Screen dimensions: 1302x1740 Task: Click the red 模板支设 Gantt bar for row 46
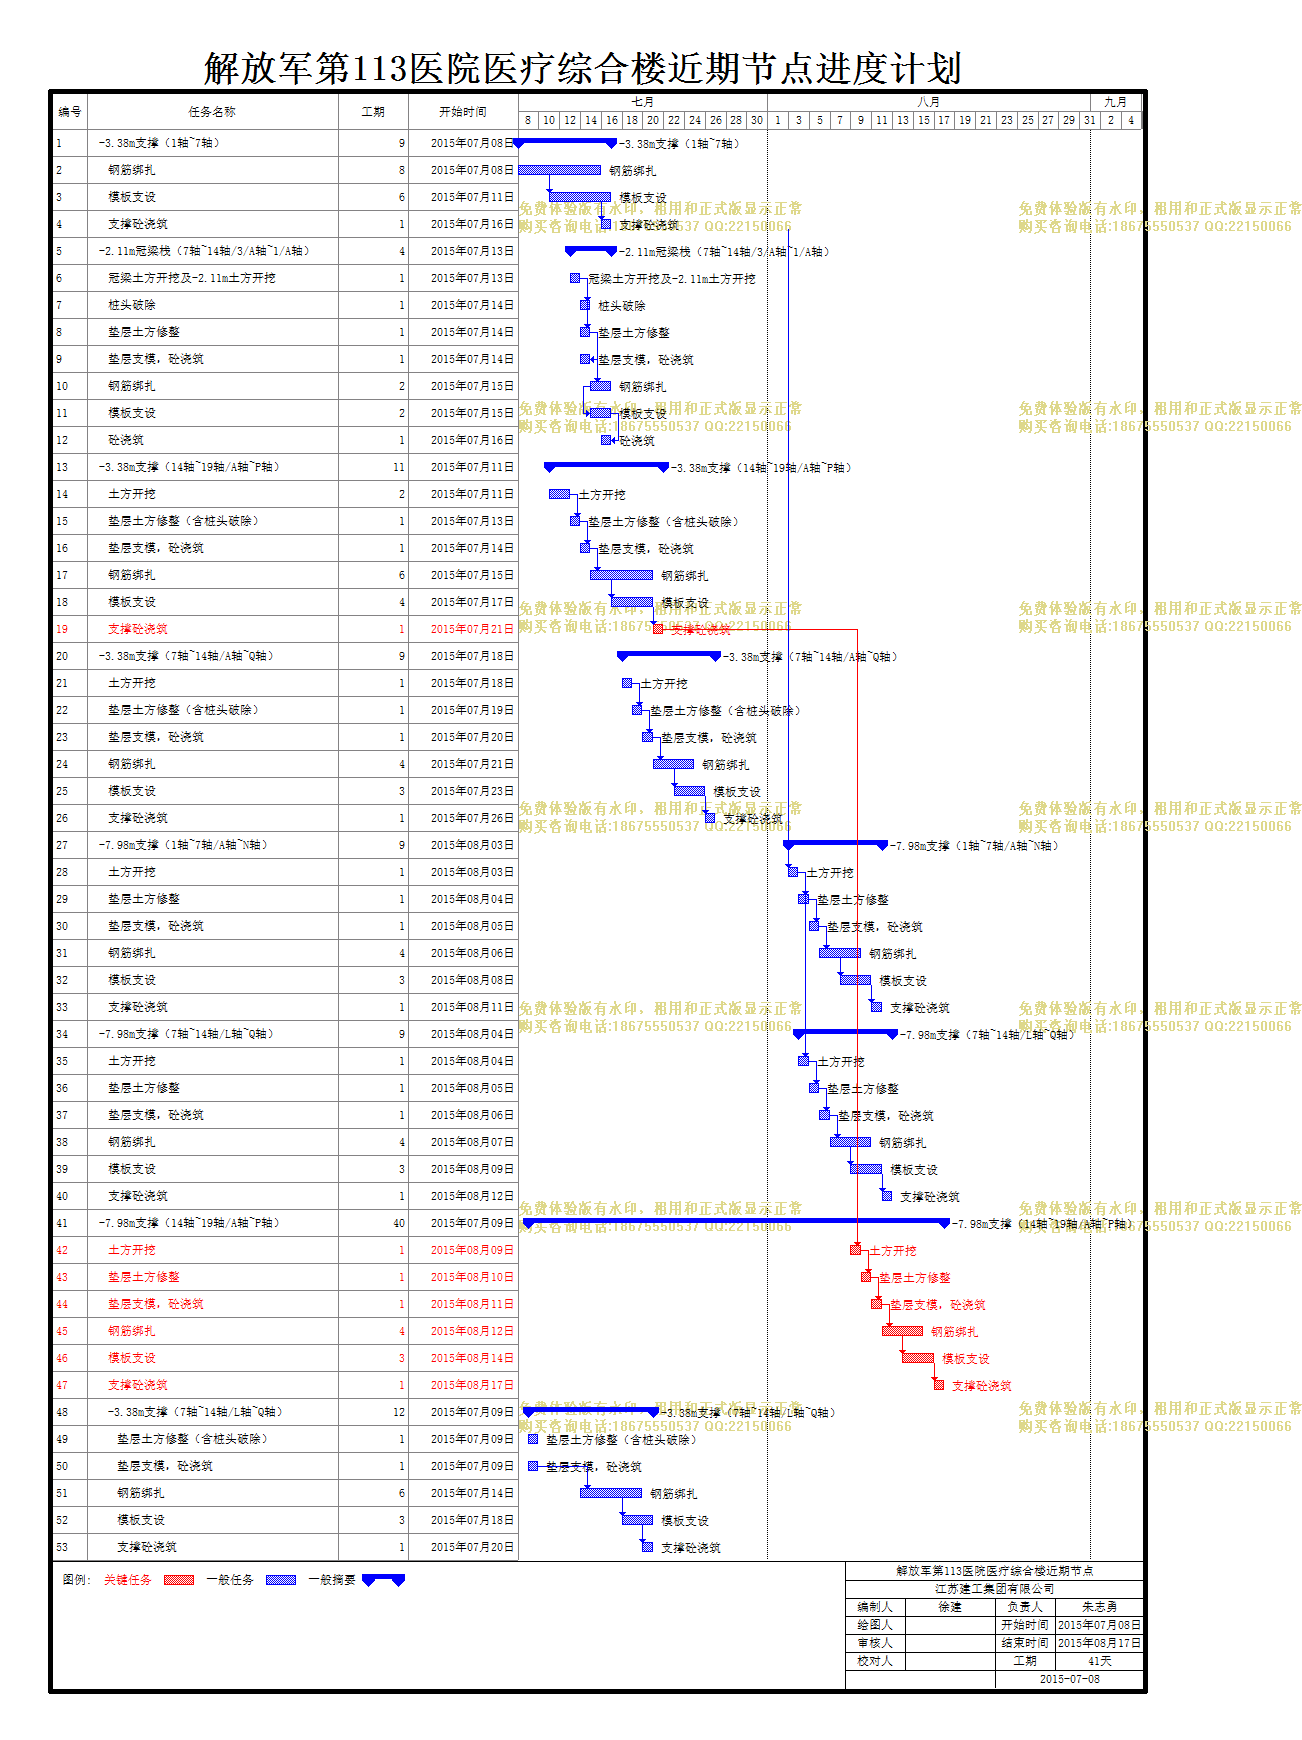[x=918, y=1358]
